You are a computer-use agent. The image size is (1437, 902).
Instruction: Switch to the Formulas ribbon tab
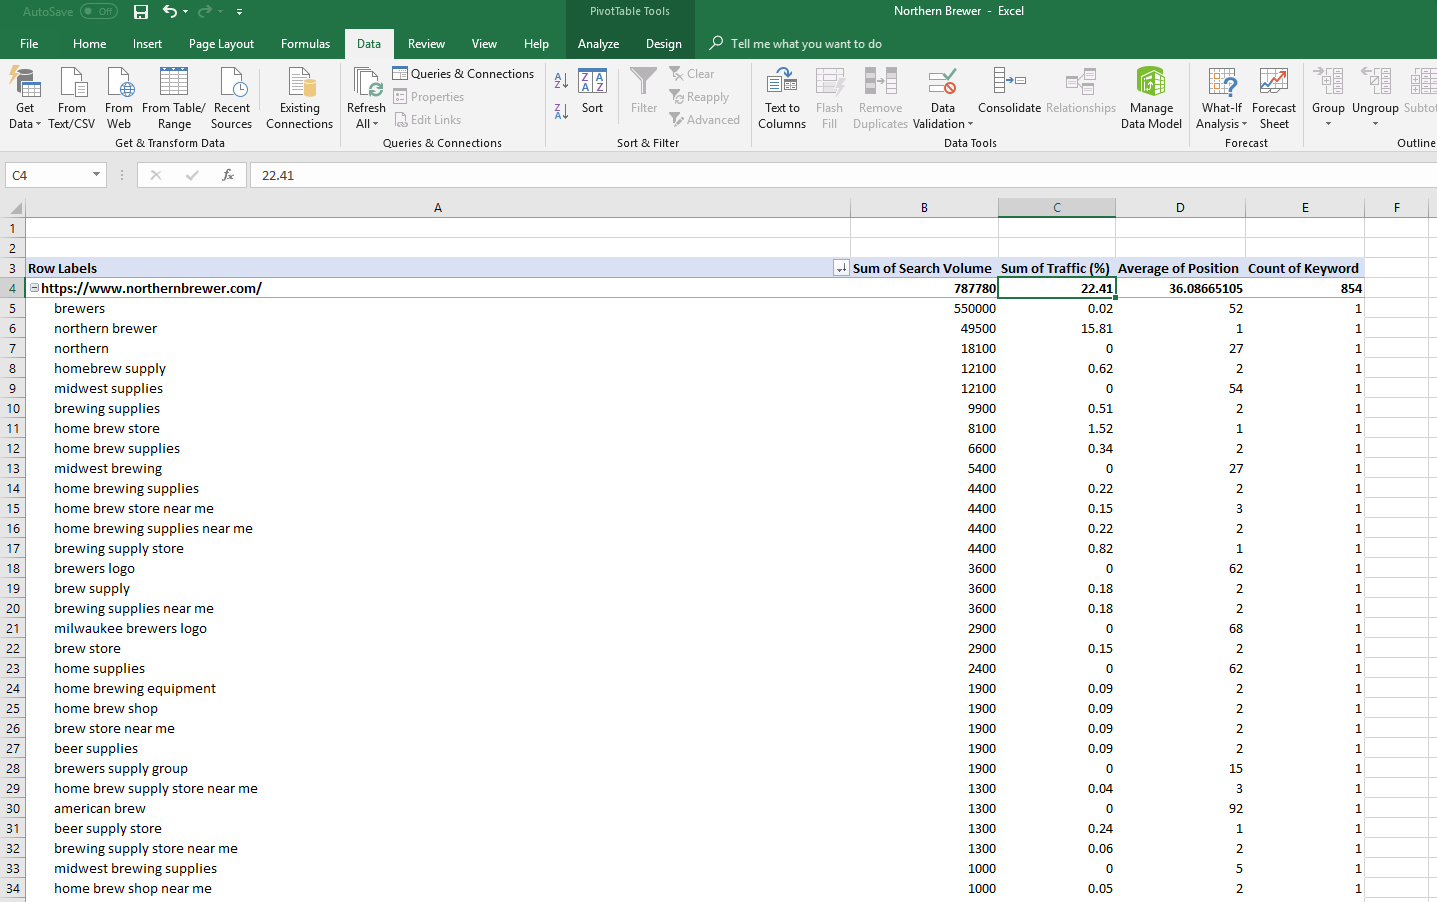[305, 44]
